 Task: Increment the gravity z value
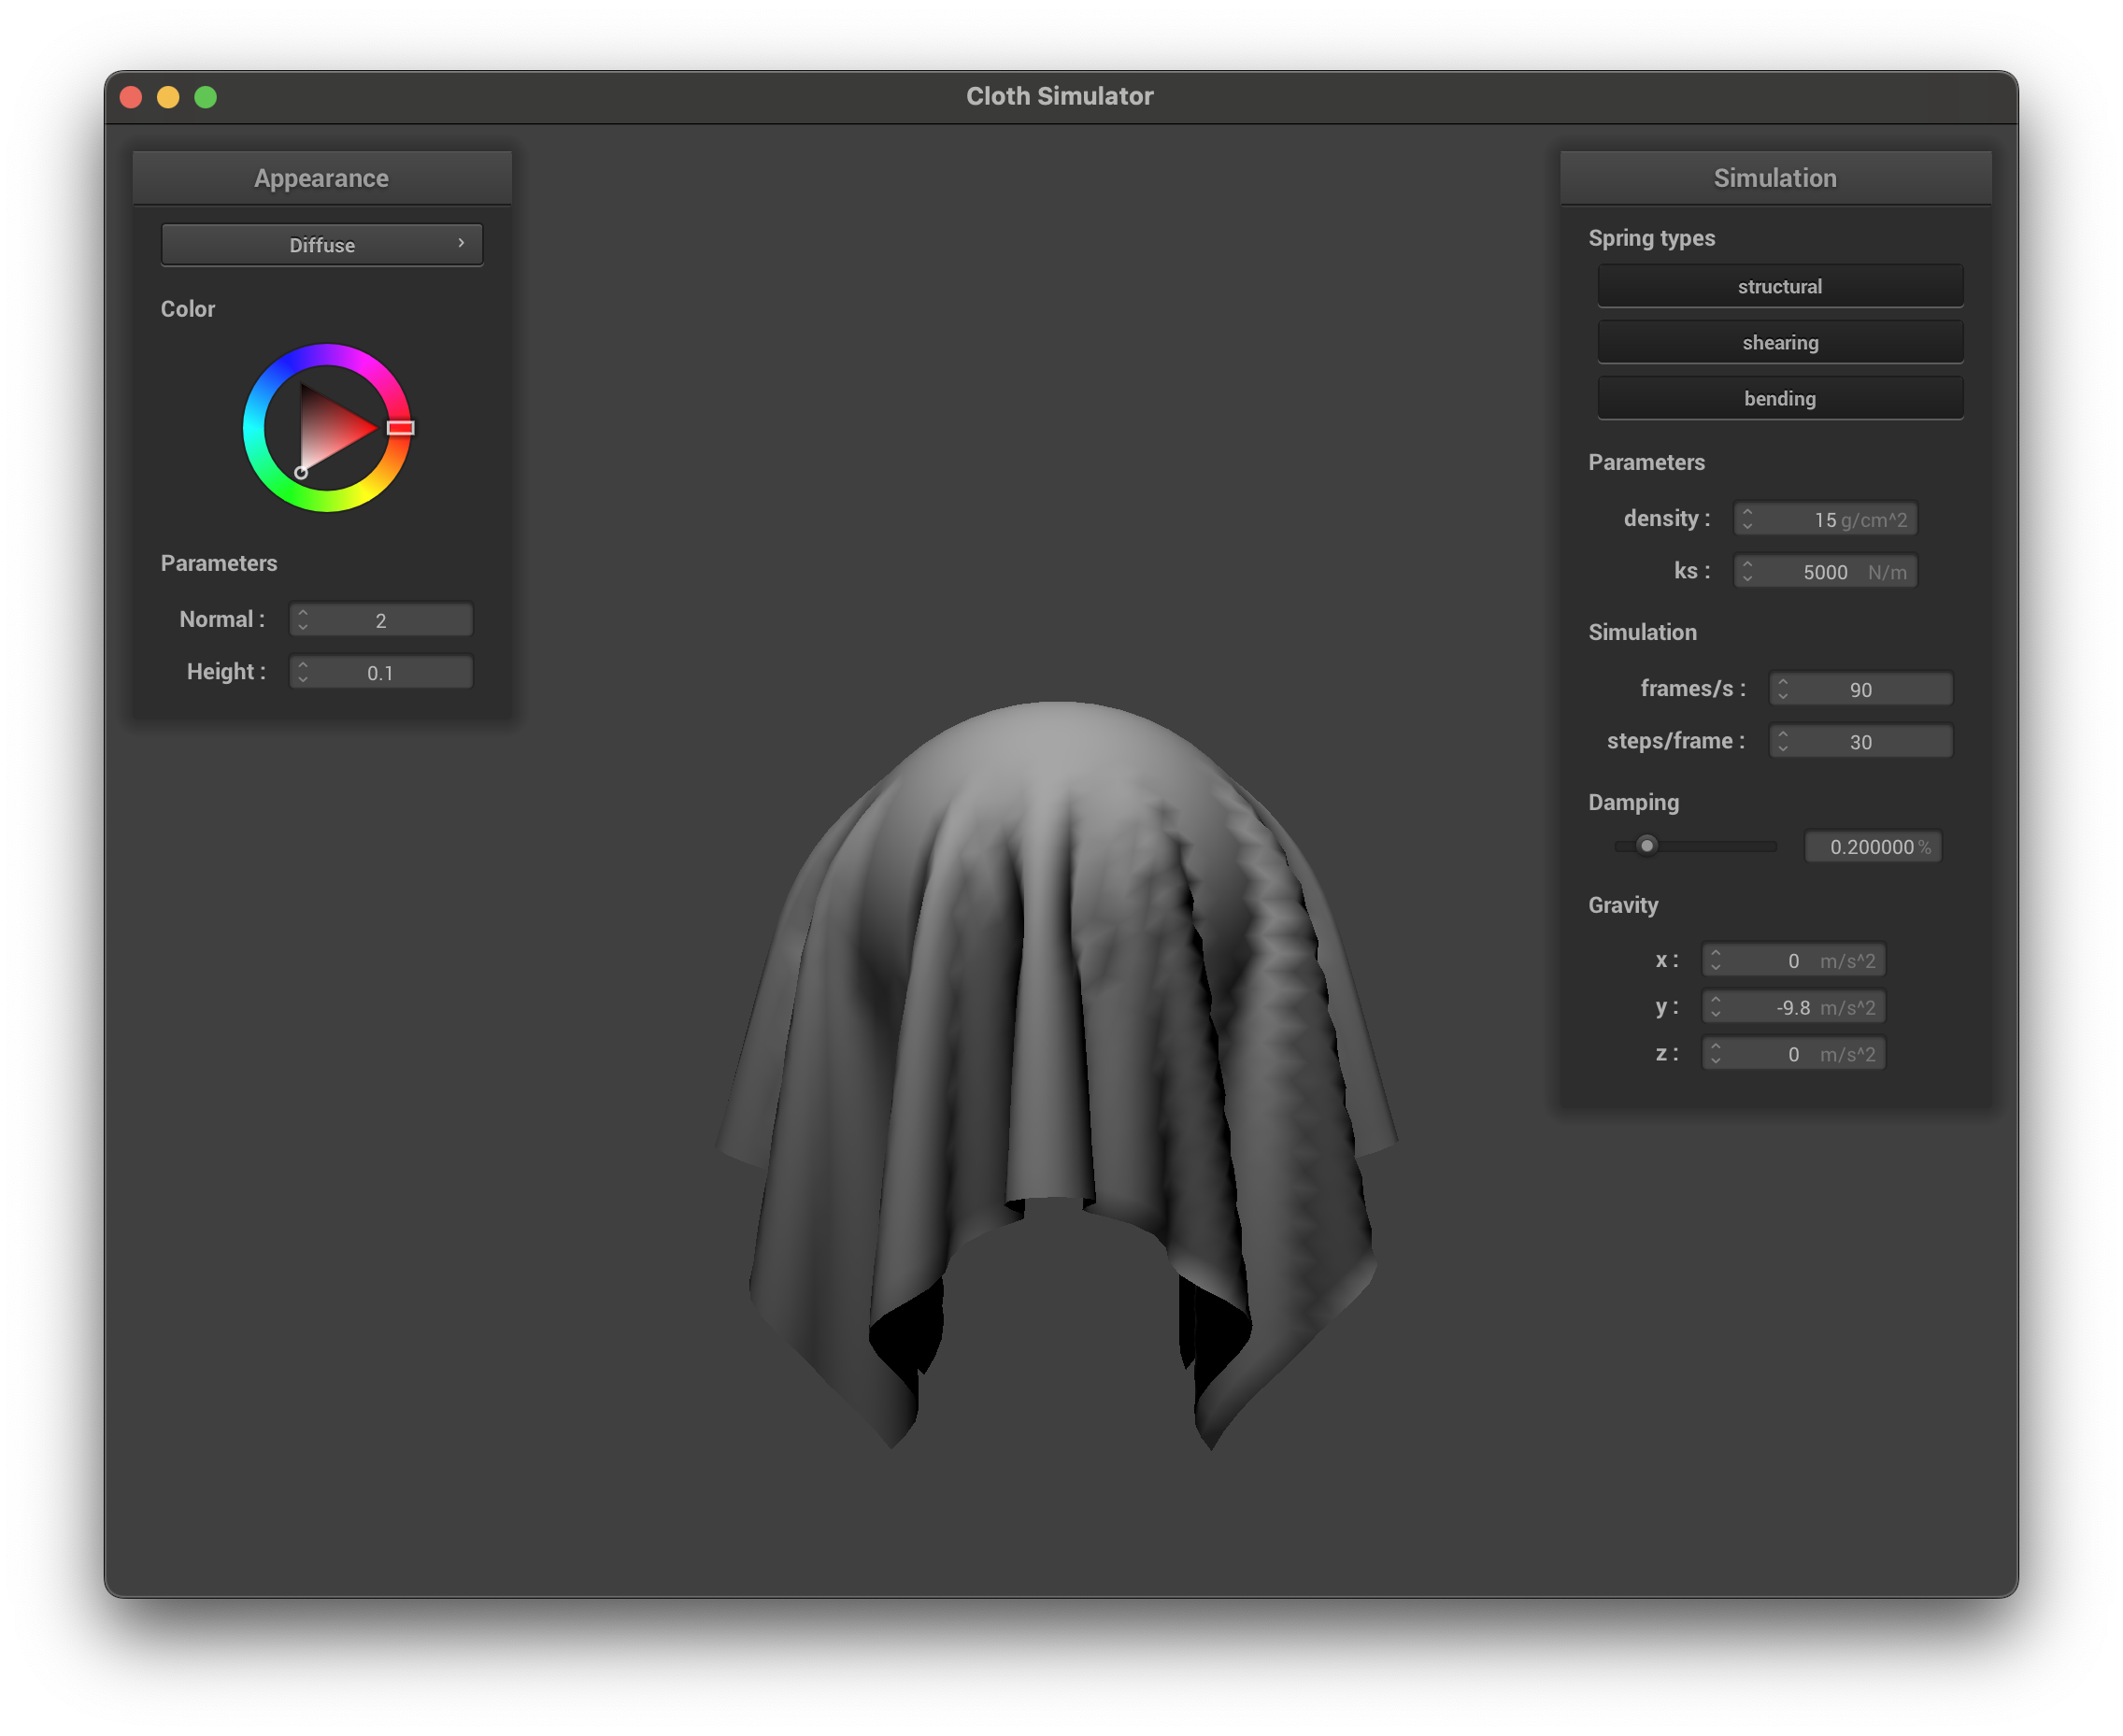click(x=1716, y=1047)
